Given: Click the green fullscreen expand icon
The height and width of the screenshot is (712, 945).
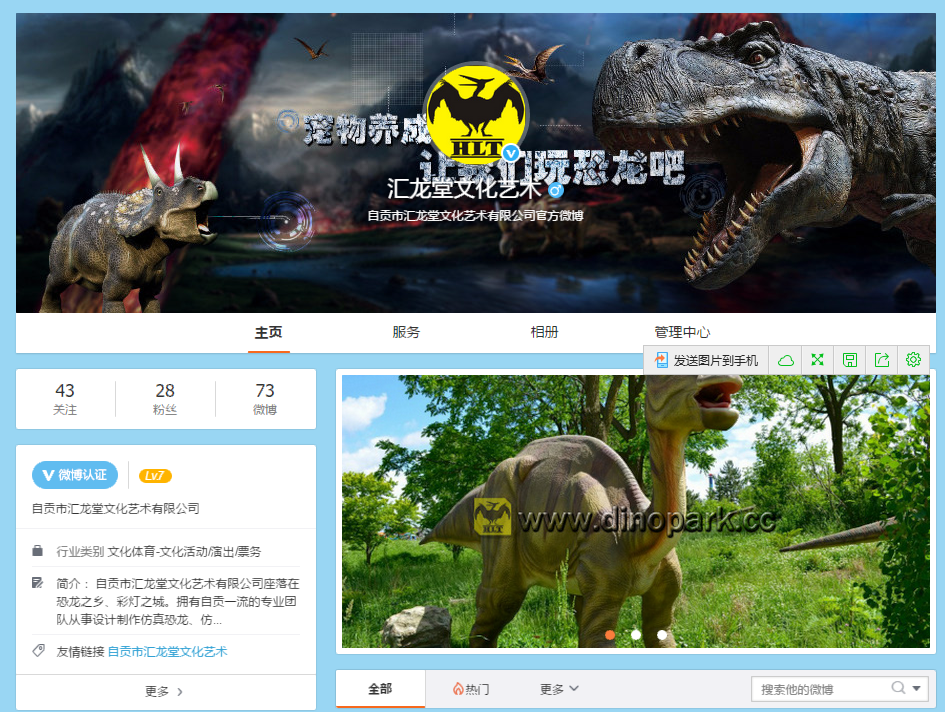Looking at the screenshot, I should pyautogui.click(x=818, y=360).
